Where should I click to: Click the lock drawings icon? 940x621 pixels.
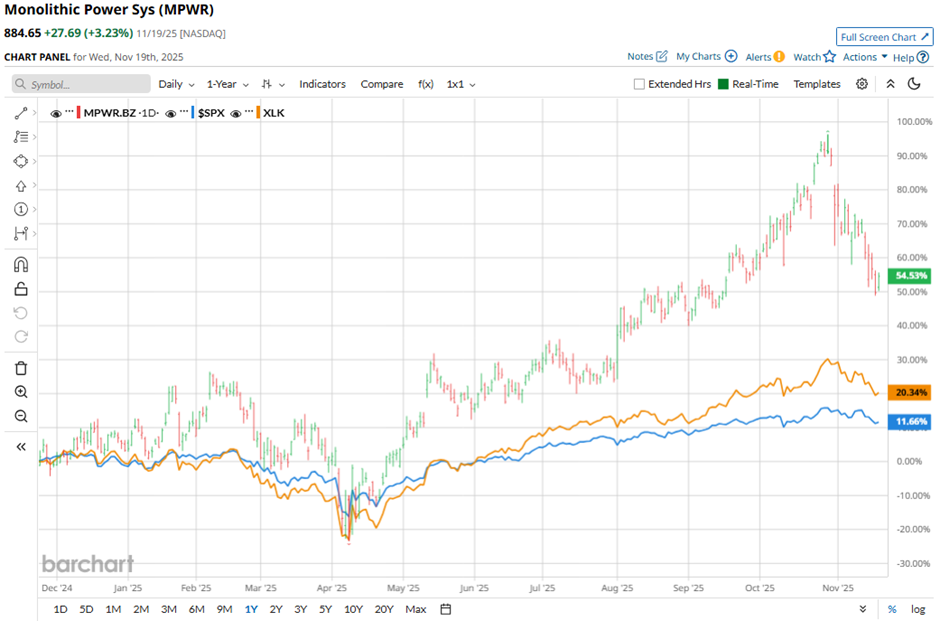pyautogui.click(x=21, y=289)
